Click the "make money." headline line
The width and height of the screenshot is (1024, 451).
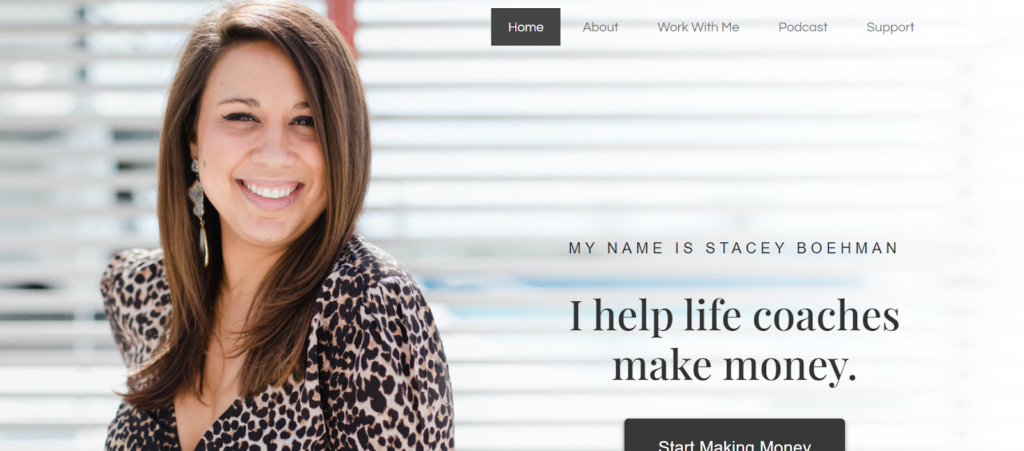coord(735,366)
